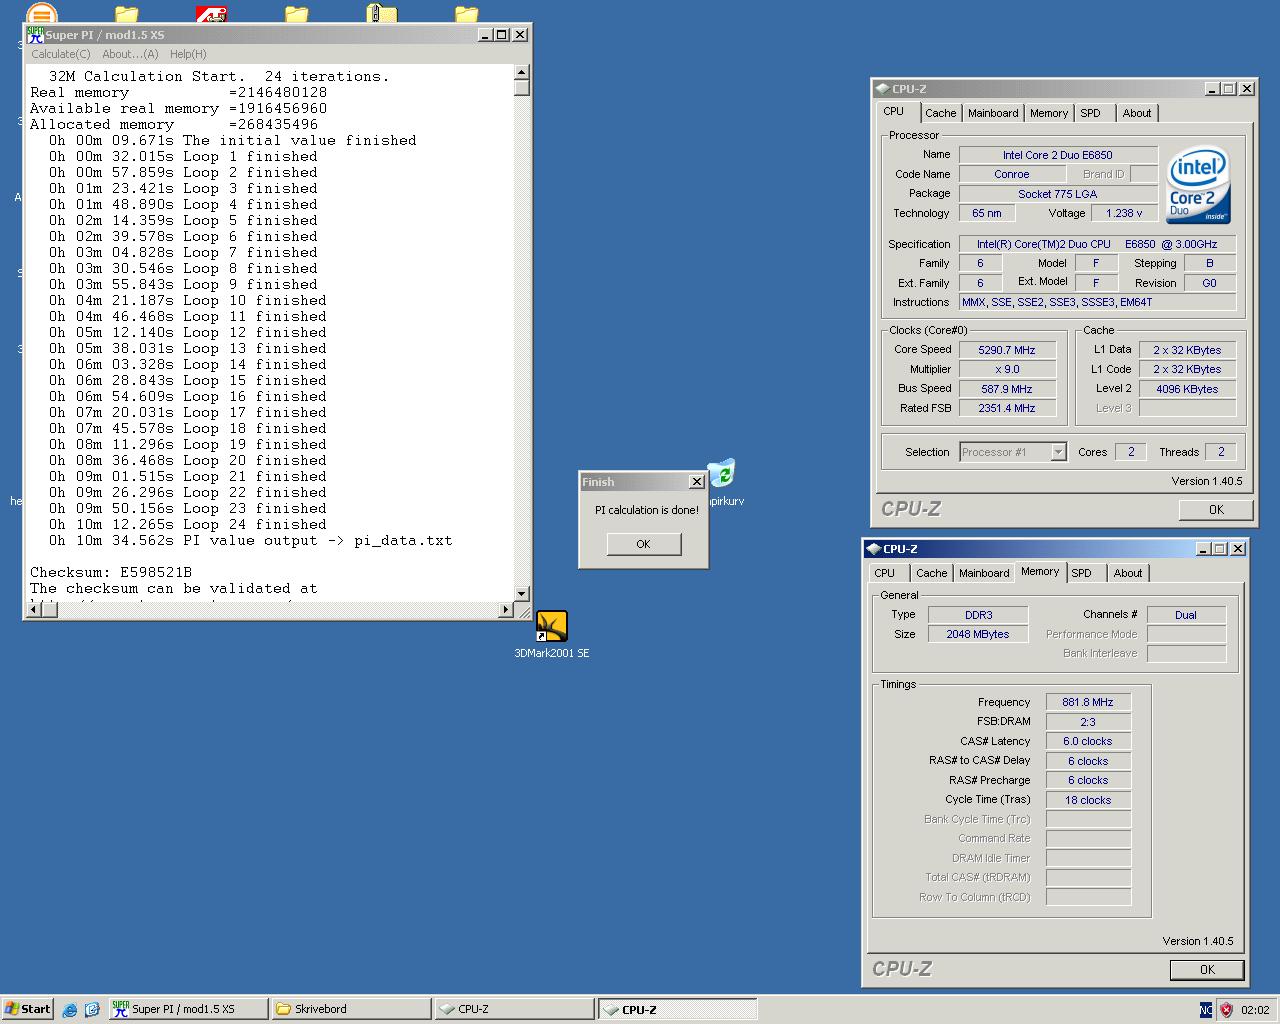This screenshot has width=1280, height=1024.
Task: Click the Multiplier x 9.0 field
Action: [x=1007, y=369]
